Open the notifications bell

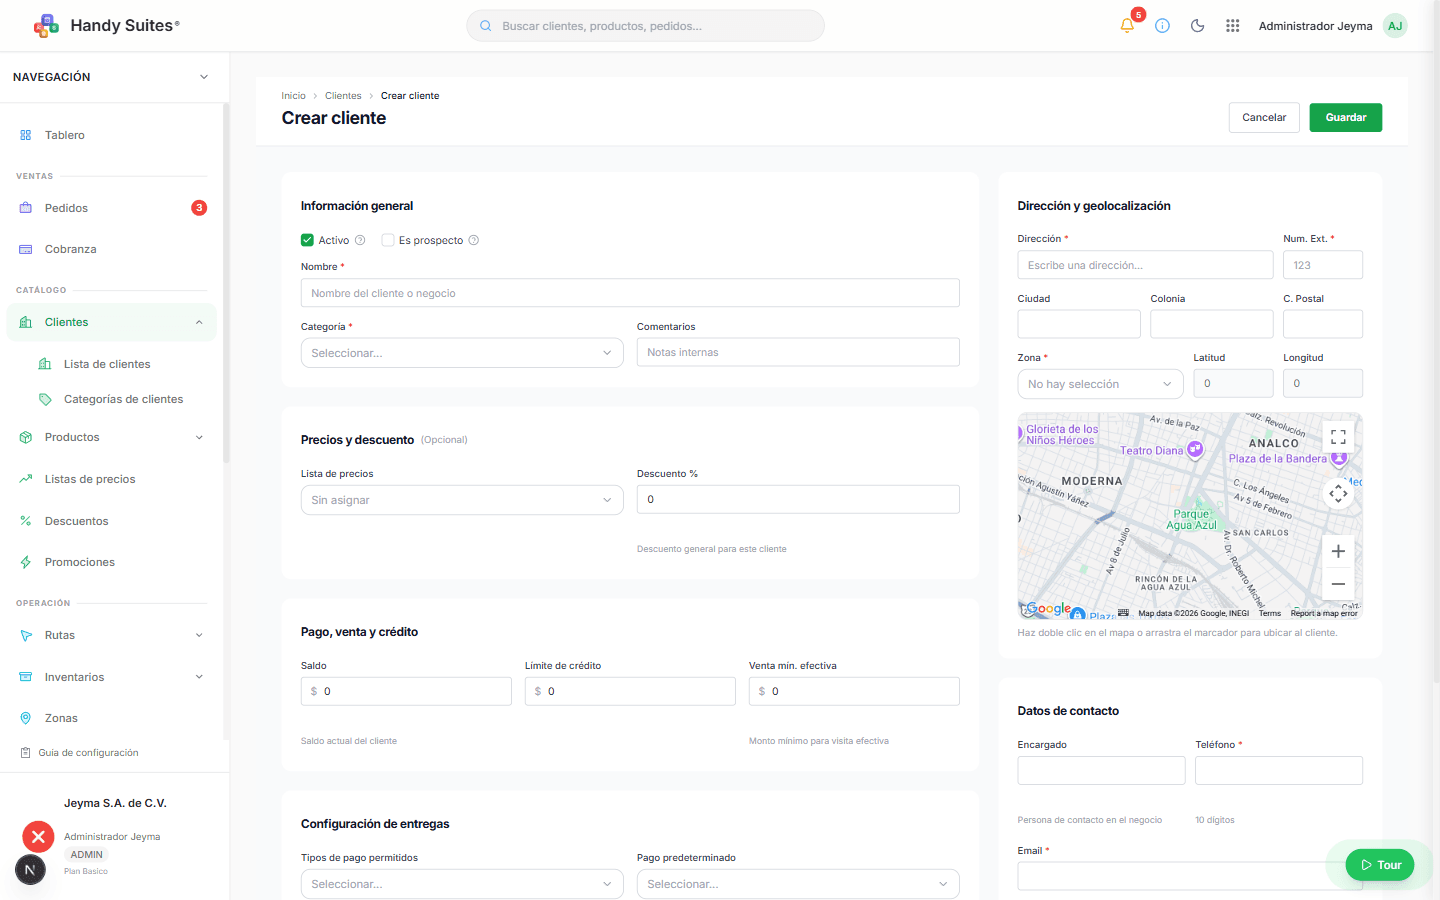[x=1127, y=26]
